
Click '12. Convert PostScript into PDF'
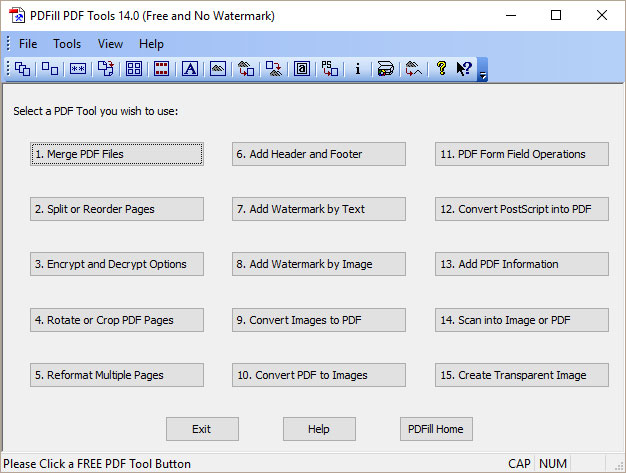point(522,209)
